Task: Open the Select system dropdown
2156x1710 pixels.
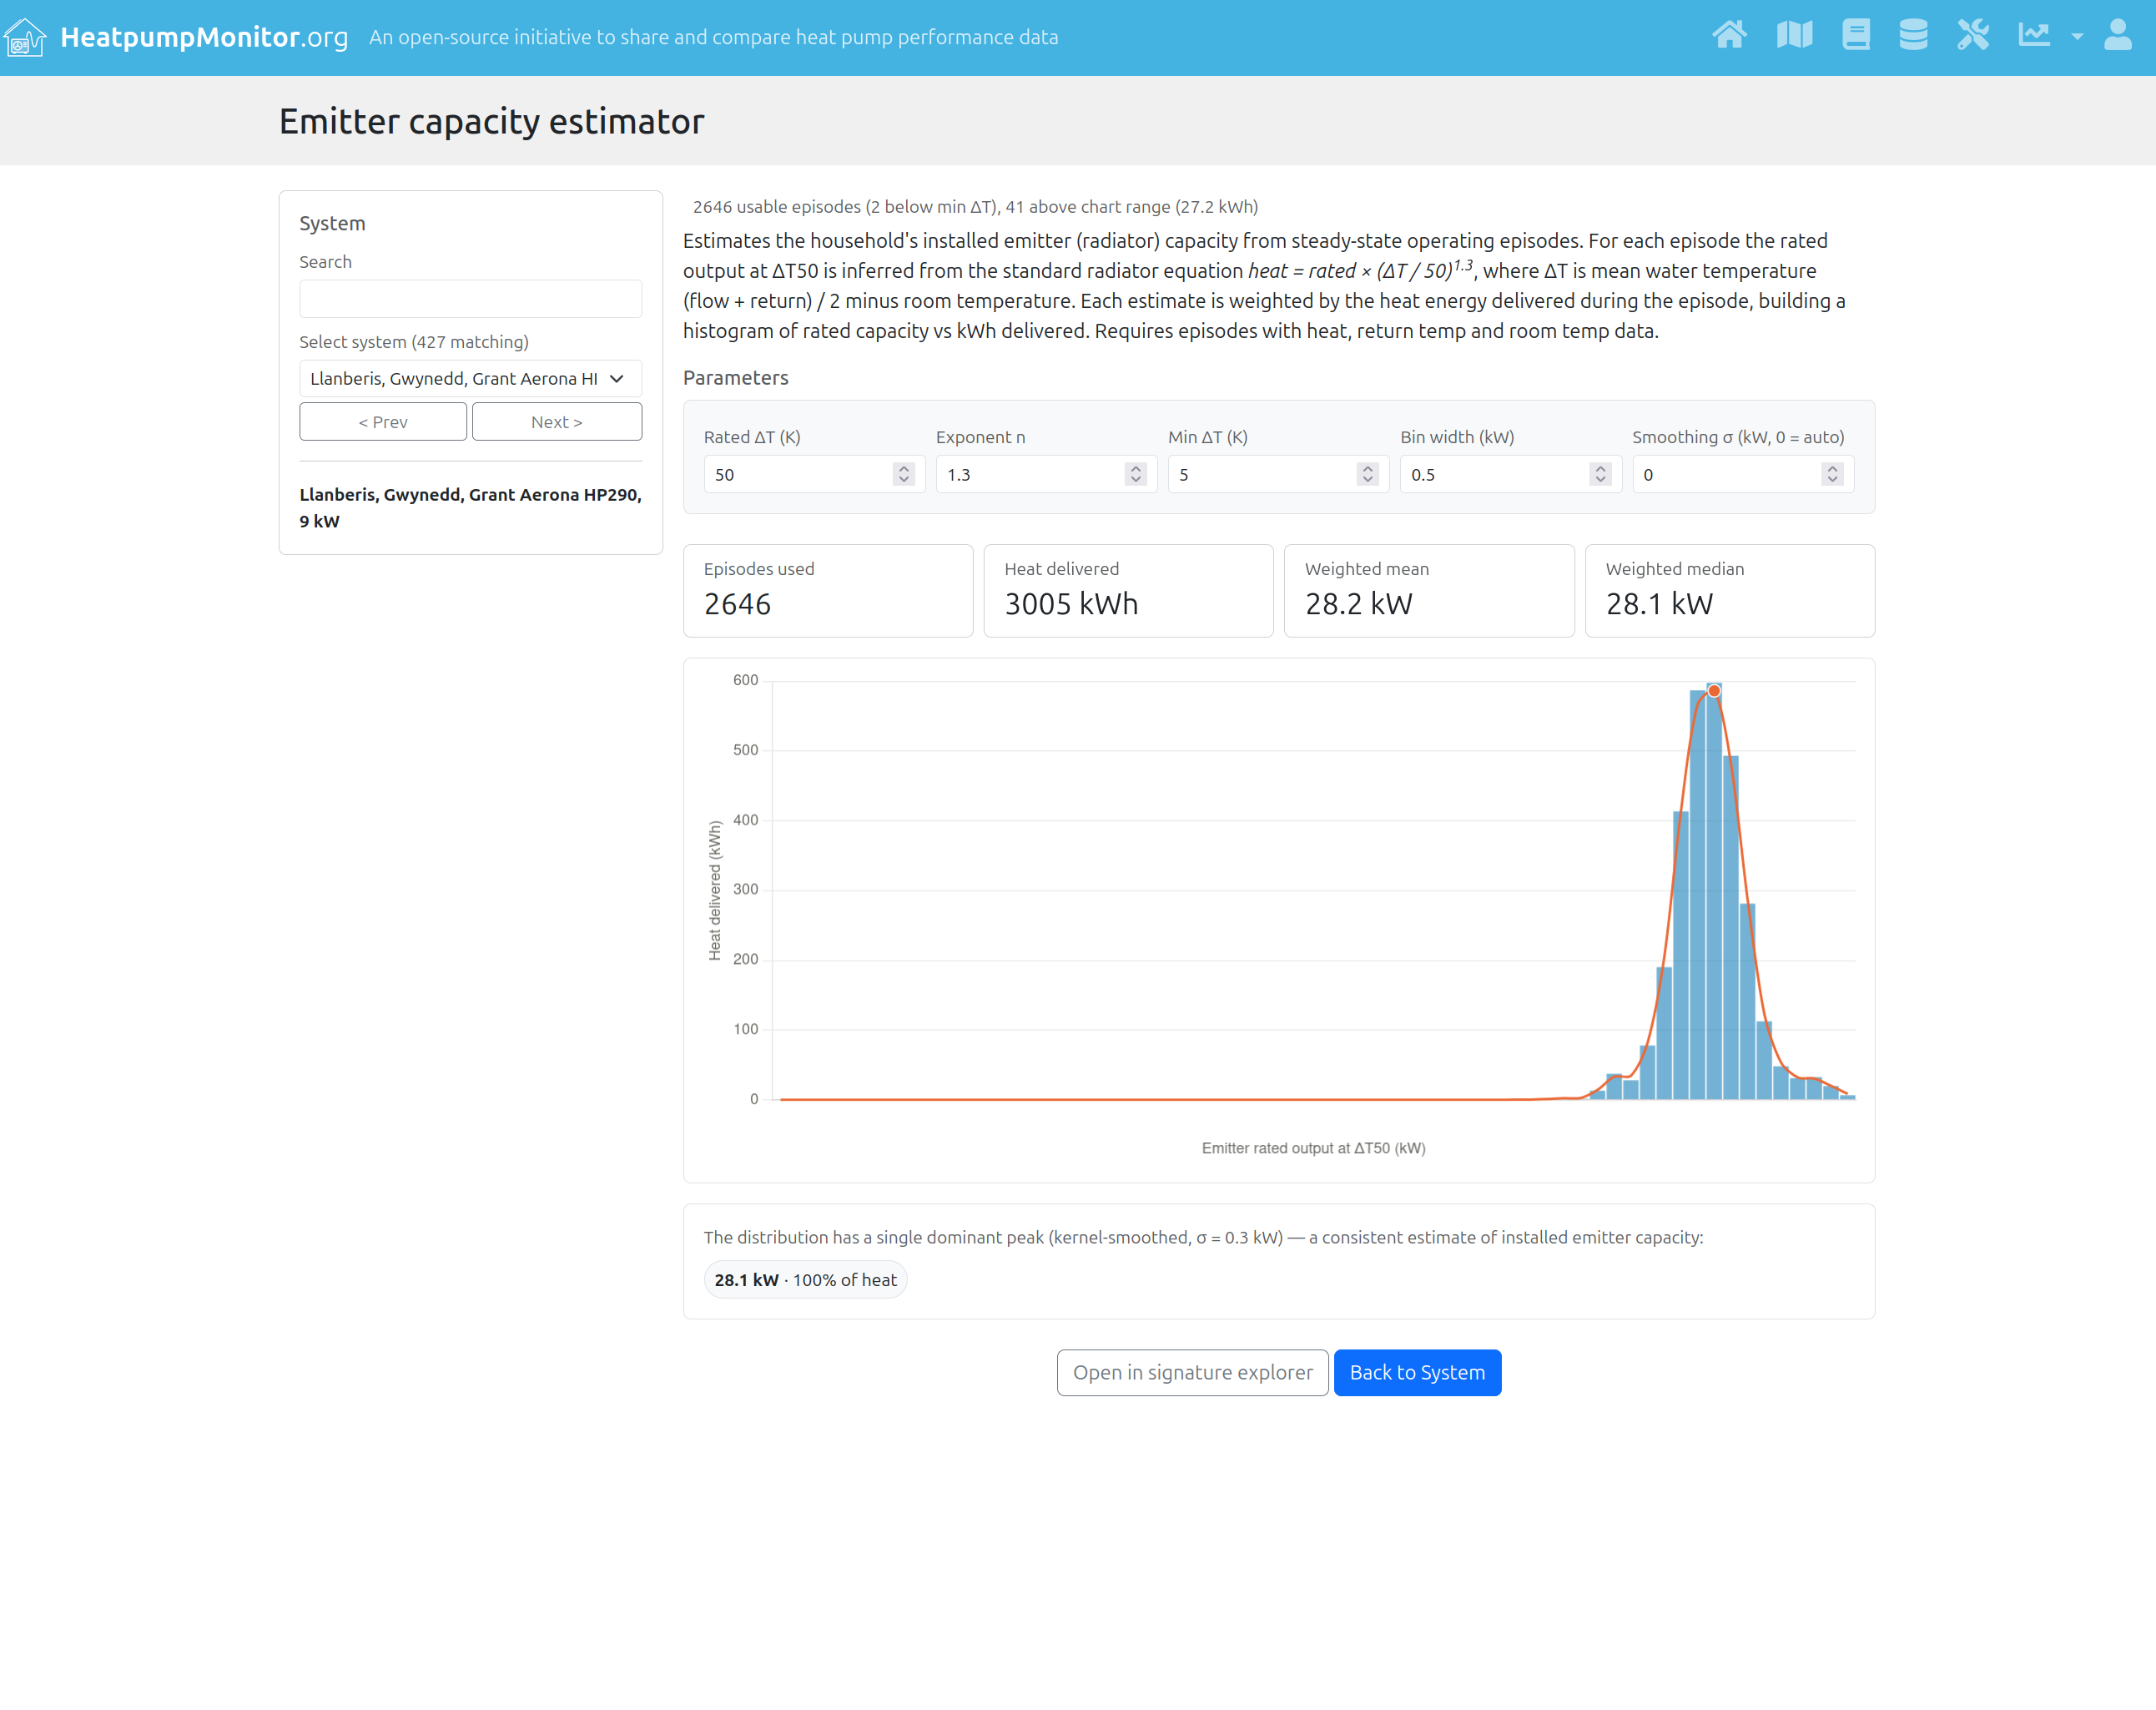Action: click(470, 379)
